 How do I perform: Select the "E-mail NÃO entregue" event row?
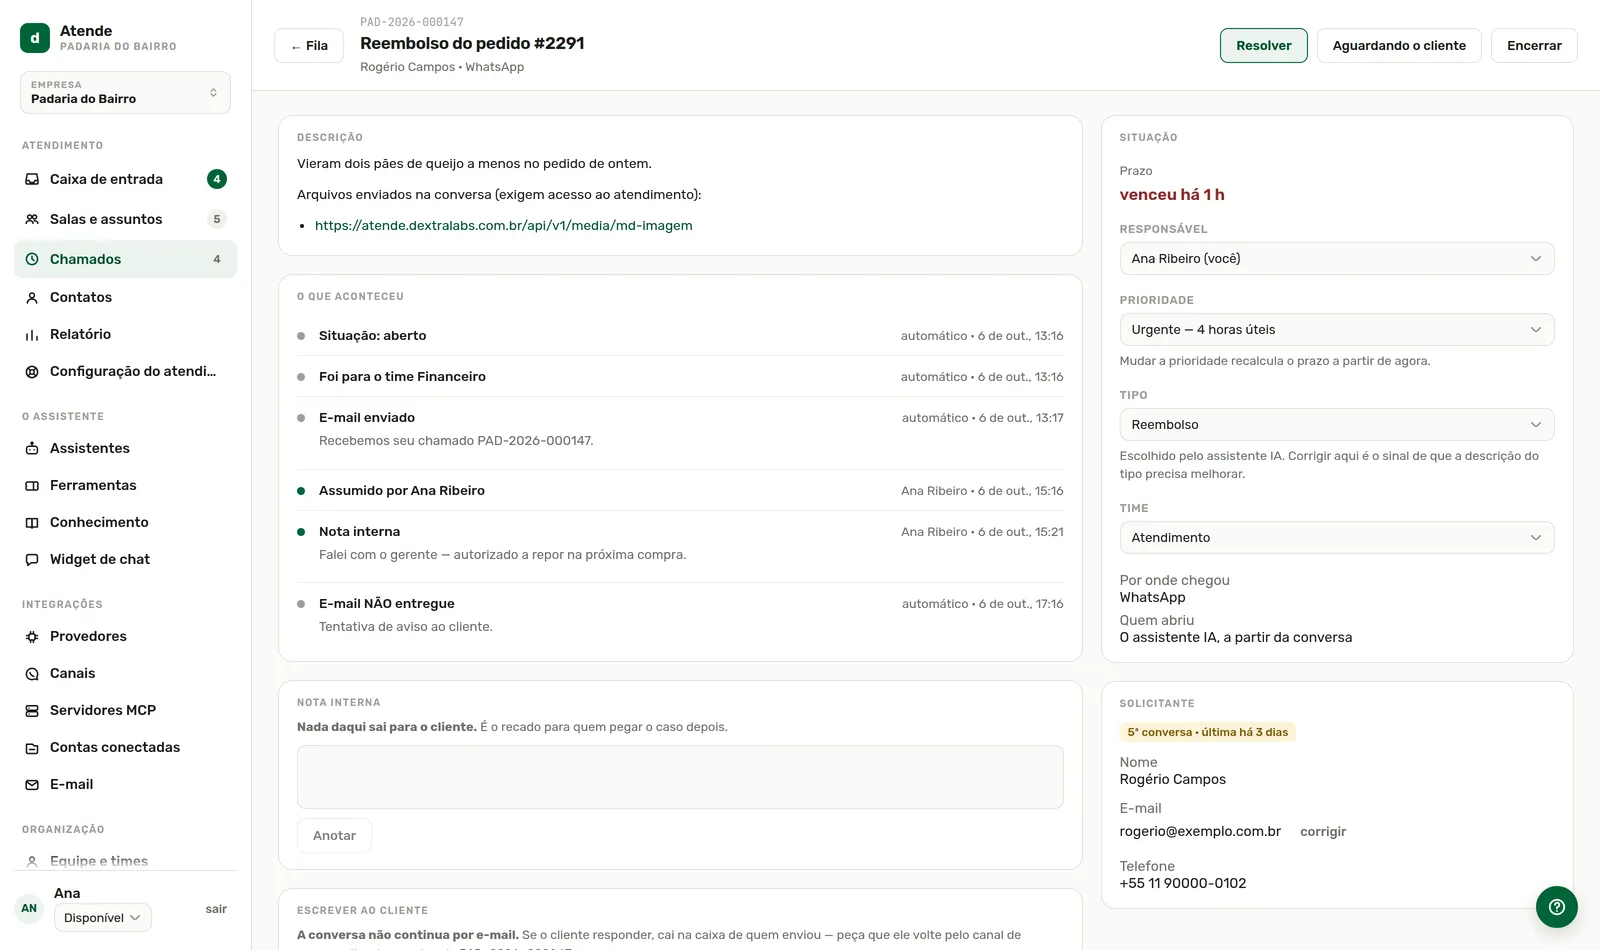point(680,614)
